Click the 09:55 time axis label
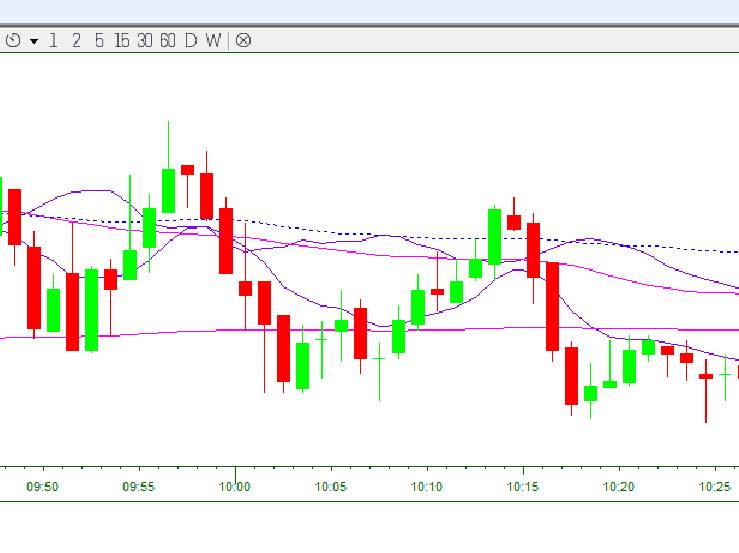 (138, 487)
